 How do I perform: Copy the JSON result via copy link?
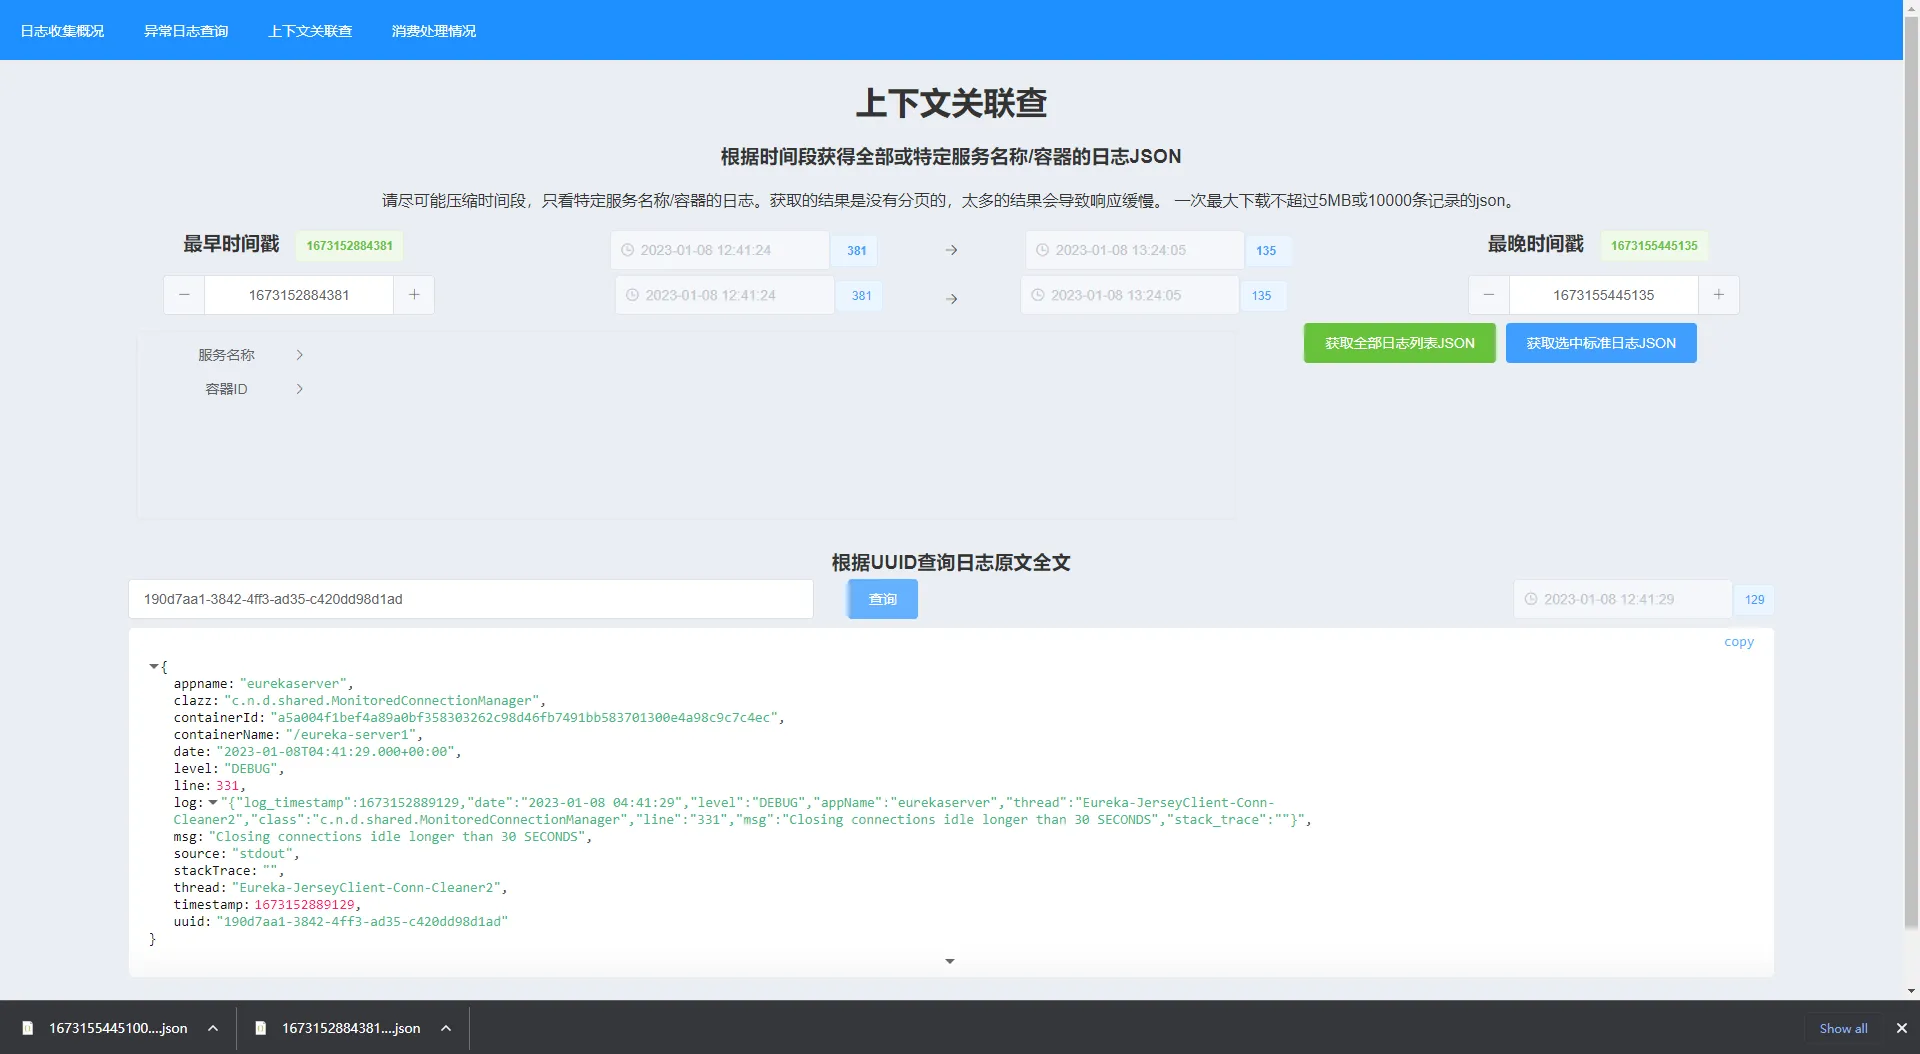1738,642
